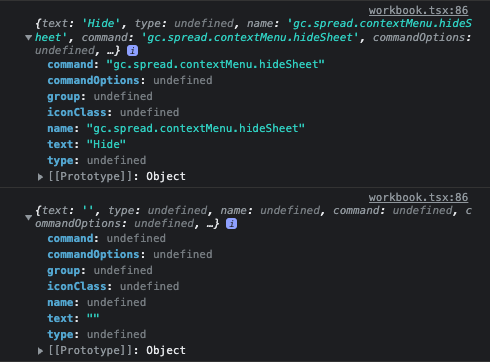Select the name value "gc.spread.contextMenu.hideSheet"
Viewport: 490px width, 362px height.
(x=196, y=128)
